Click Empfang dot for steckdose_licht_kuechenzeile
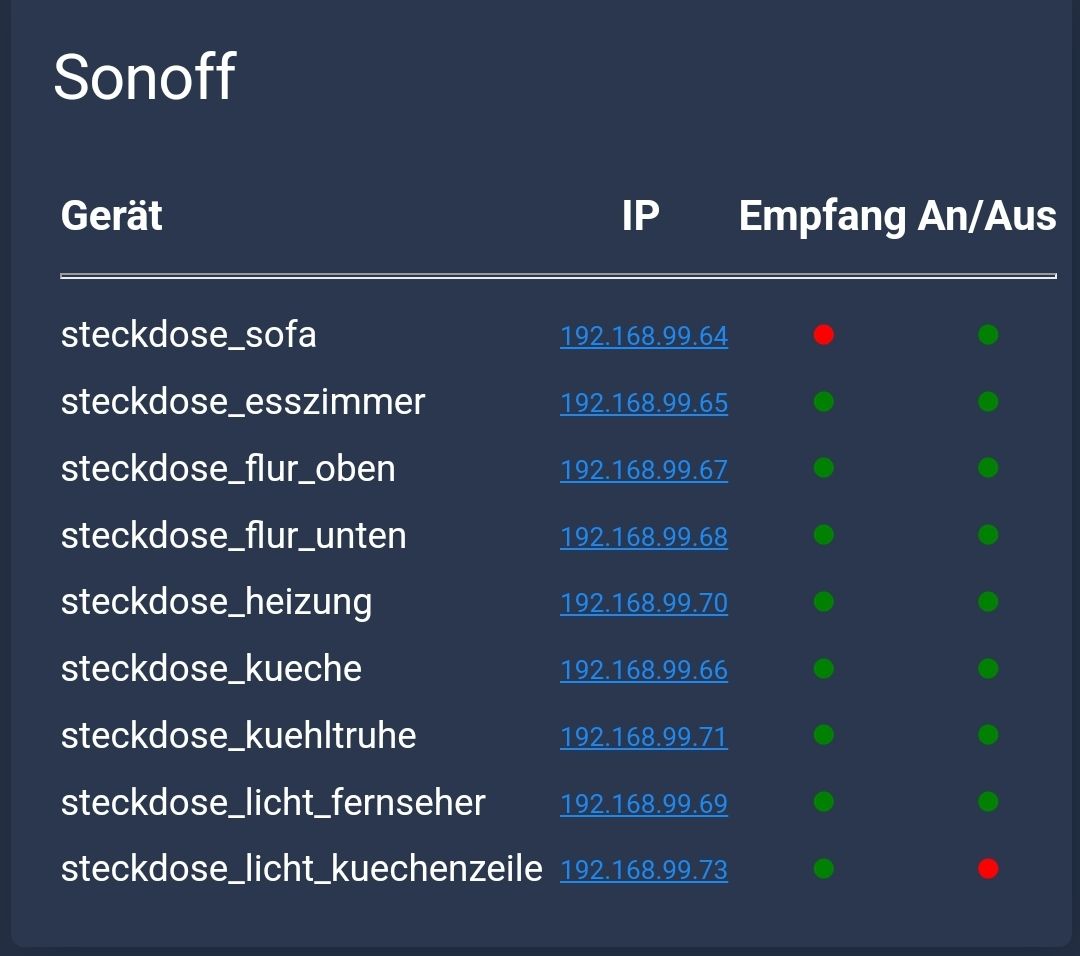This screenshot has width=1080, height=956. pyautogui.click(x=824, y=869)
